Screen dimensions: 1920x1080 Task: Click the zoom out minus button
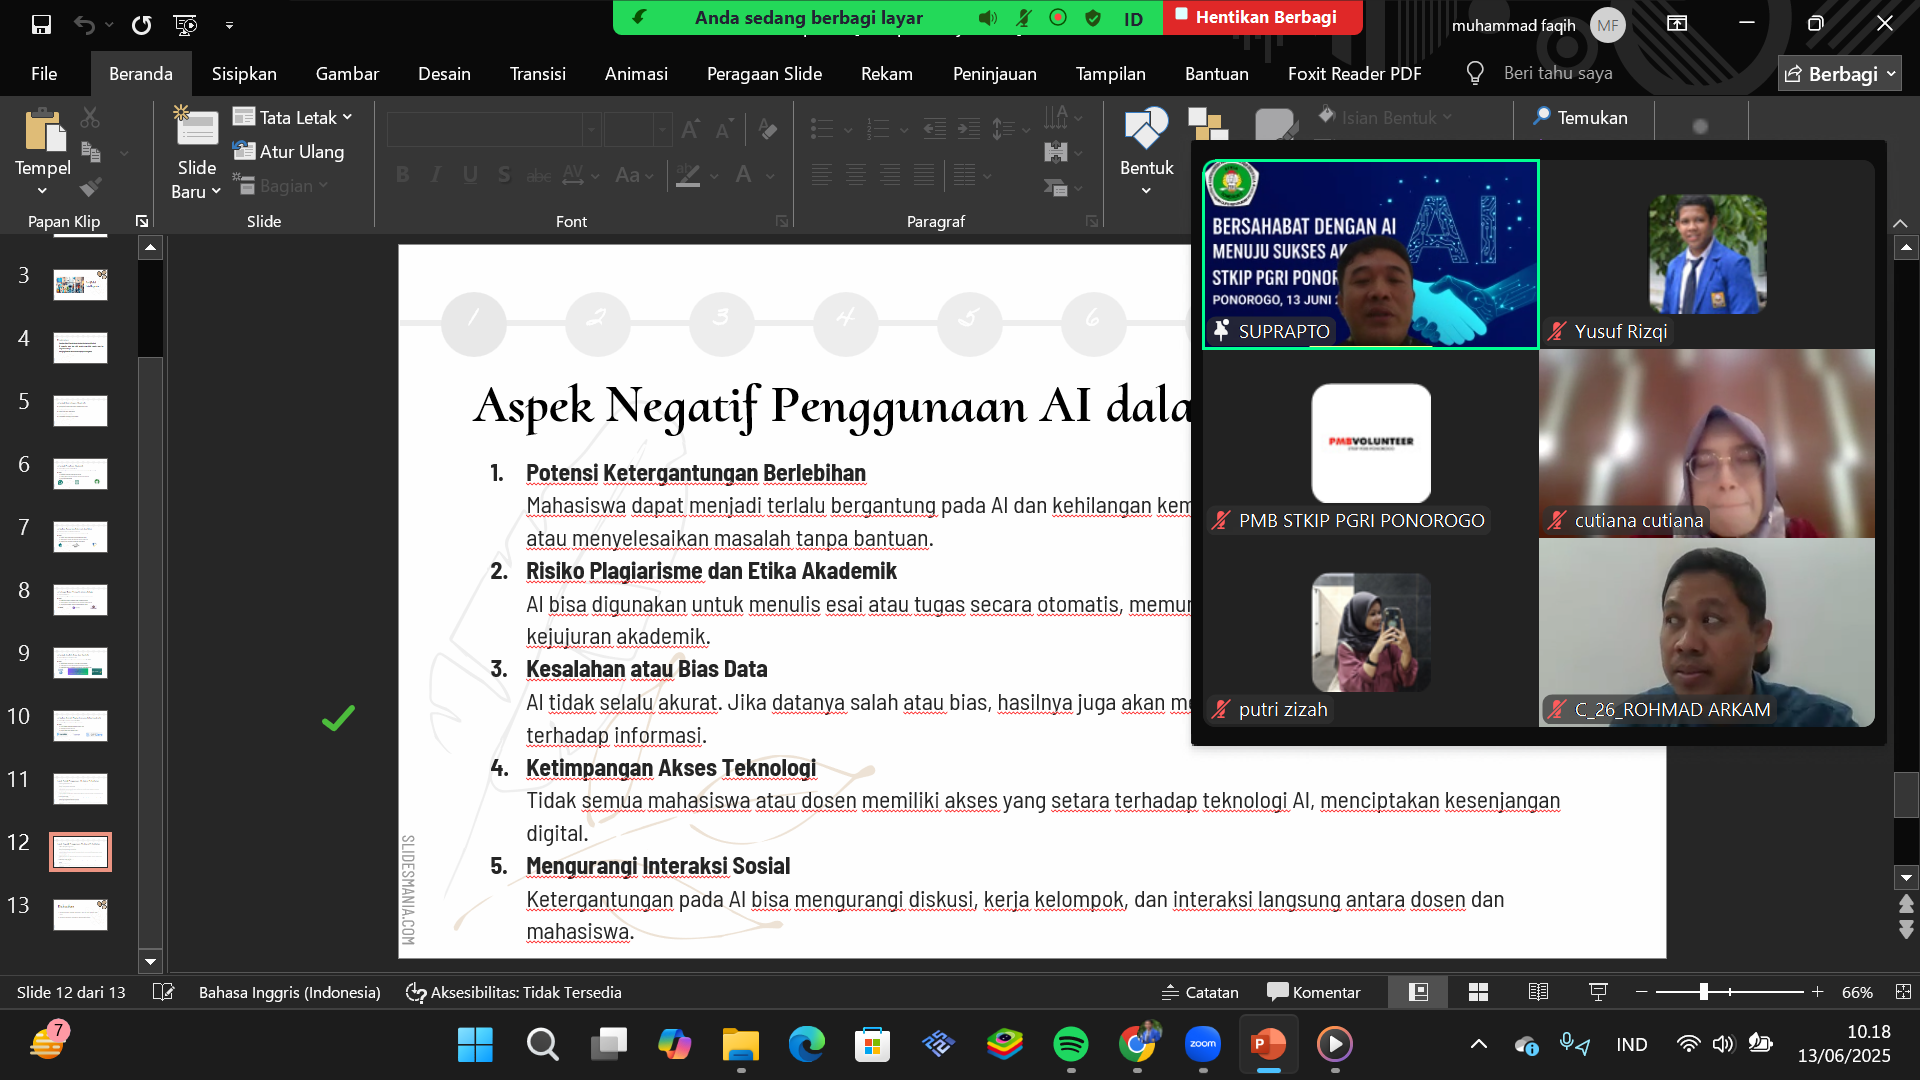(1641, 992)
